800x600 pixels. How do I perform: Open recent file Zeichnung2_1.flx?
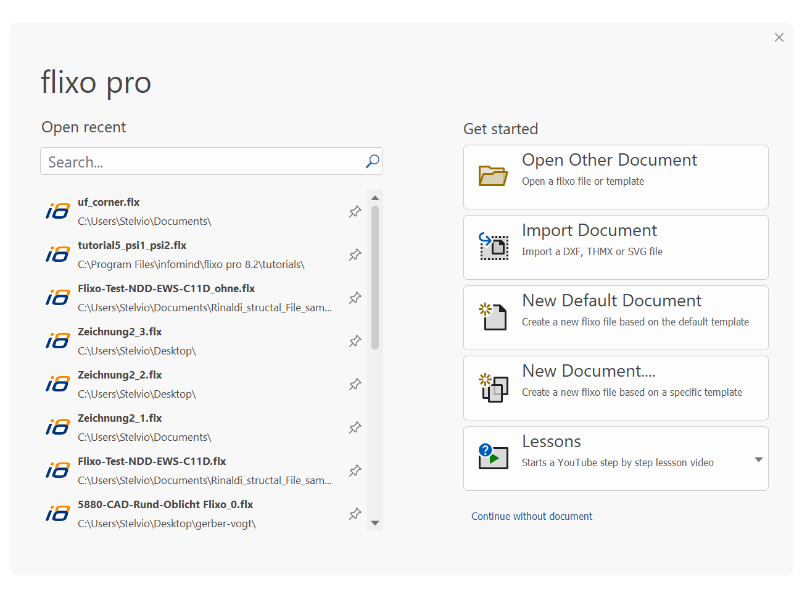point(204,427)
